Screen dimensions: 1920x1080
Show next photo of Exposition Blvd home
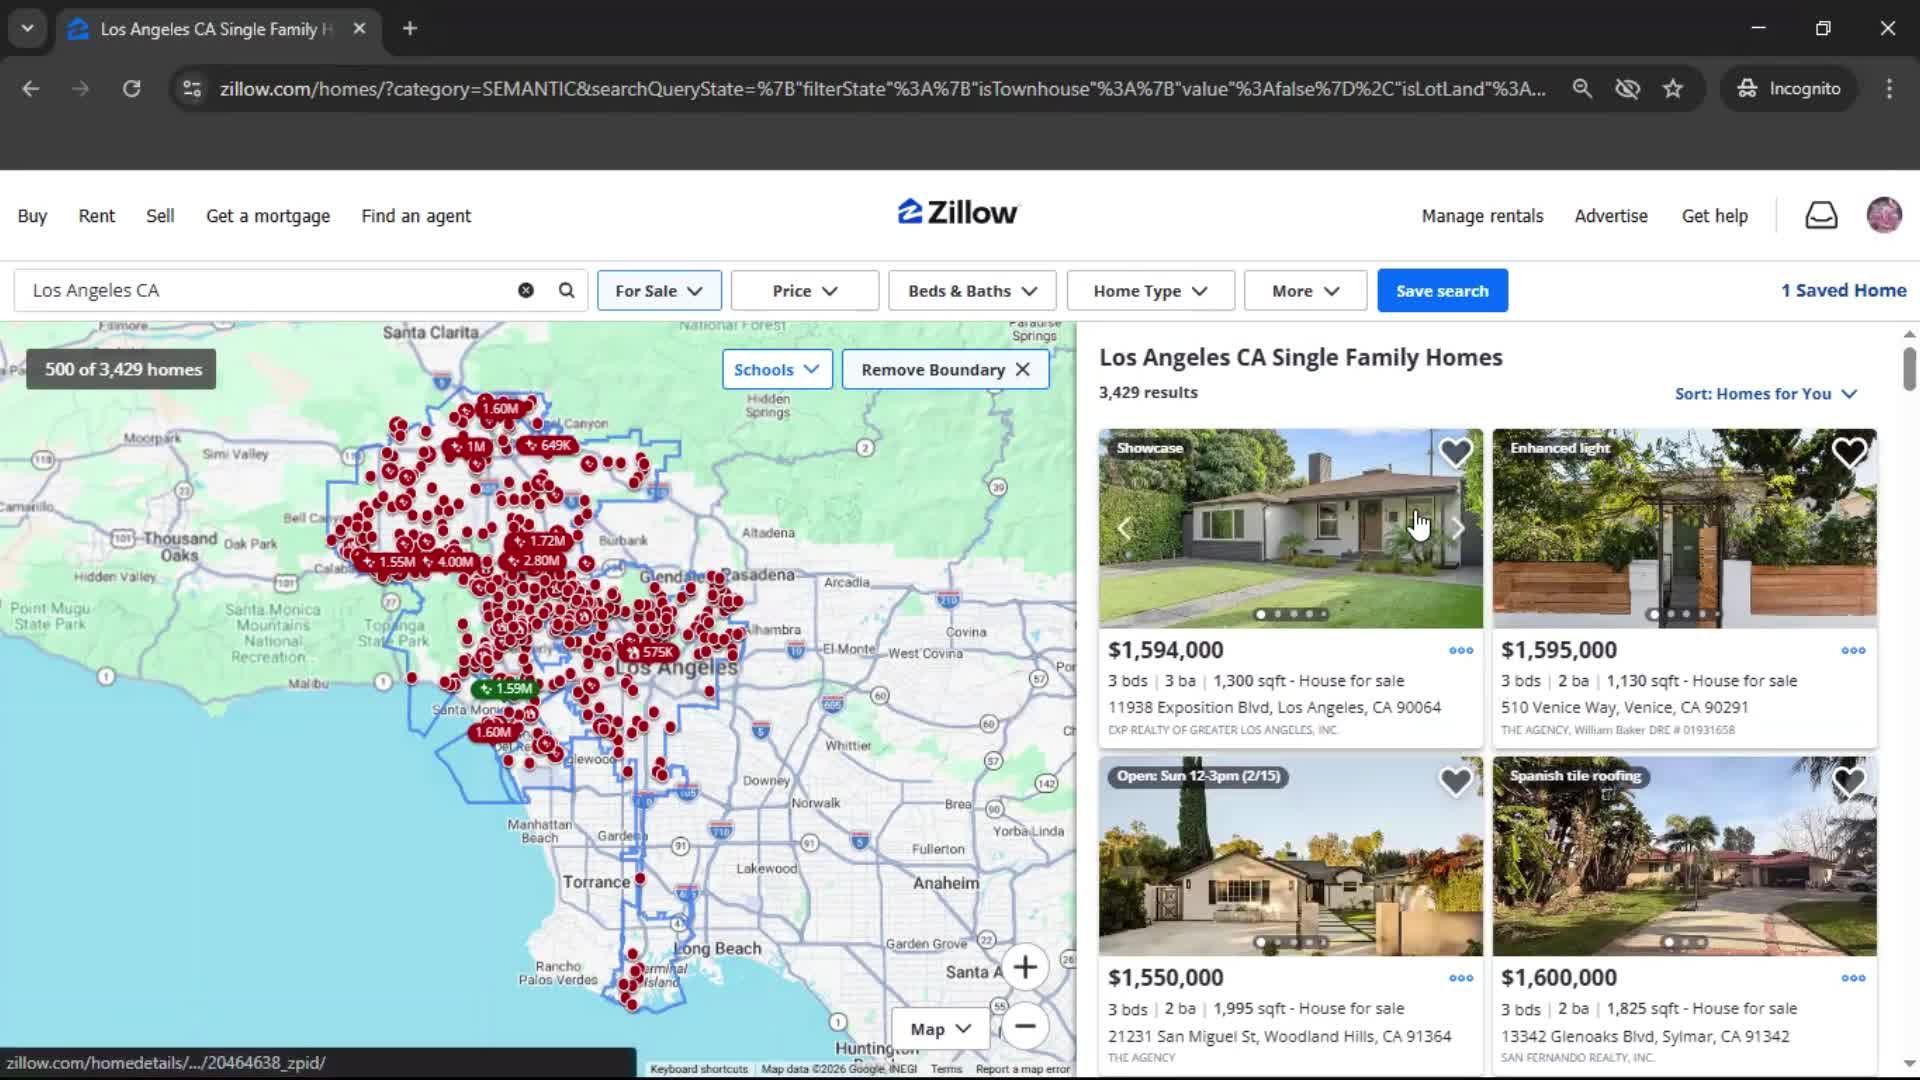[1458, 528]
